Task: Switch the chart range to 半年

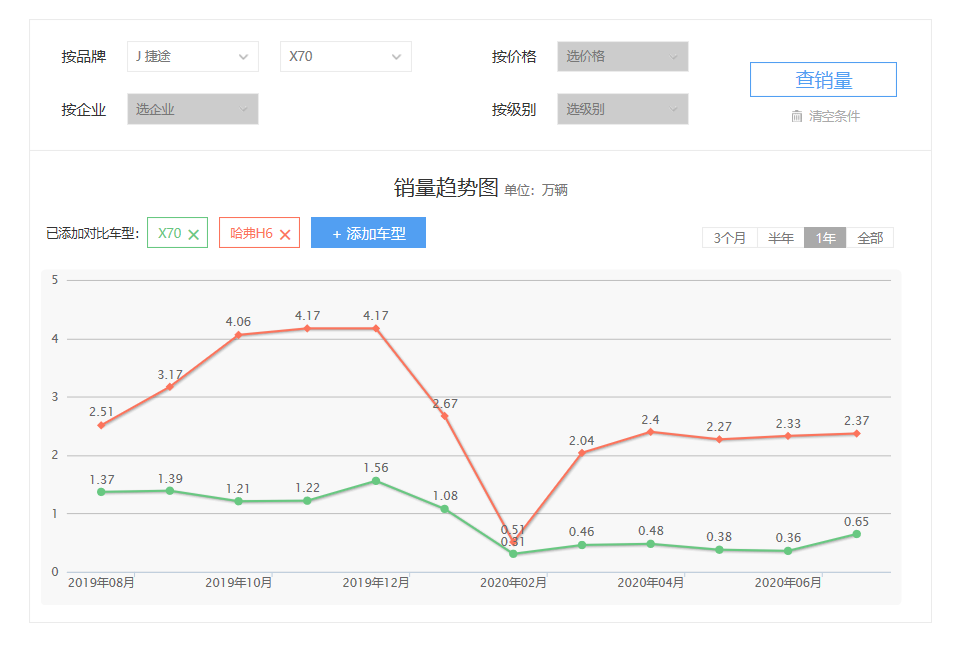Action: point(781,238)
